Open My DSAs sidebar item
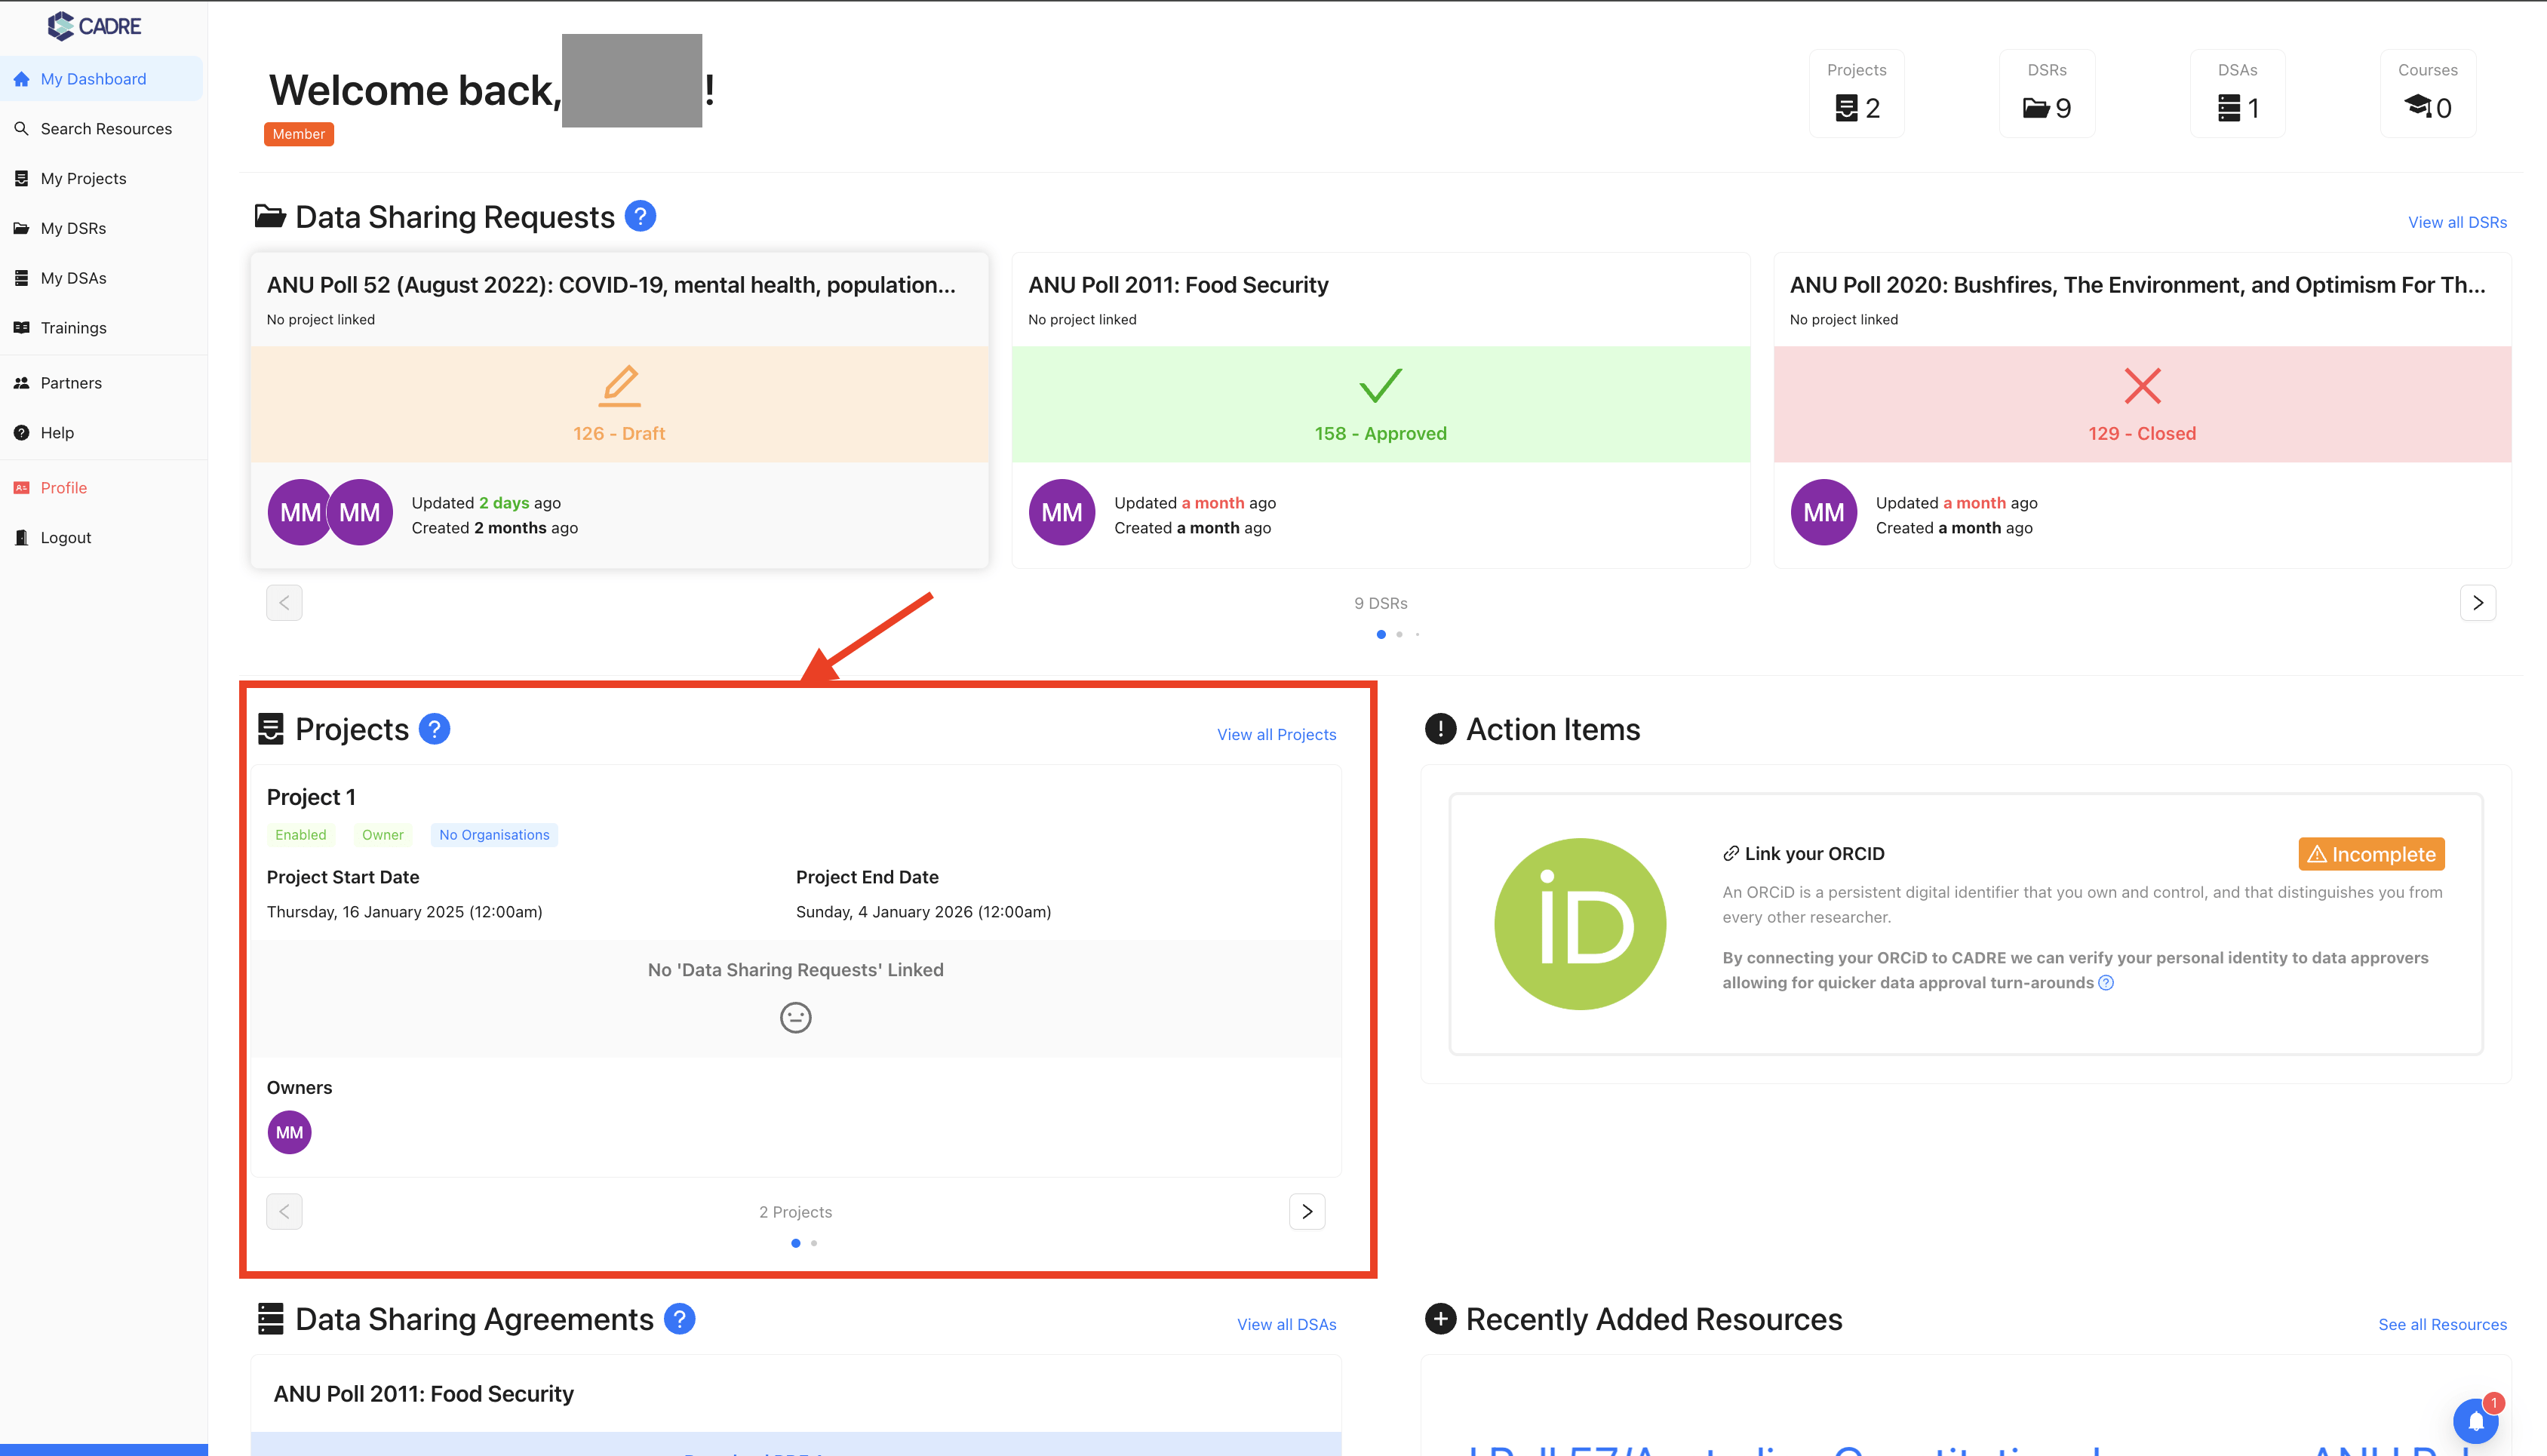2547x1456 pixels. pos(101,278)
